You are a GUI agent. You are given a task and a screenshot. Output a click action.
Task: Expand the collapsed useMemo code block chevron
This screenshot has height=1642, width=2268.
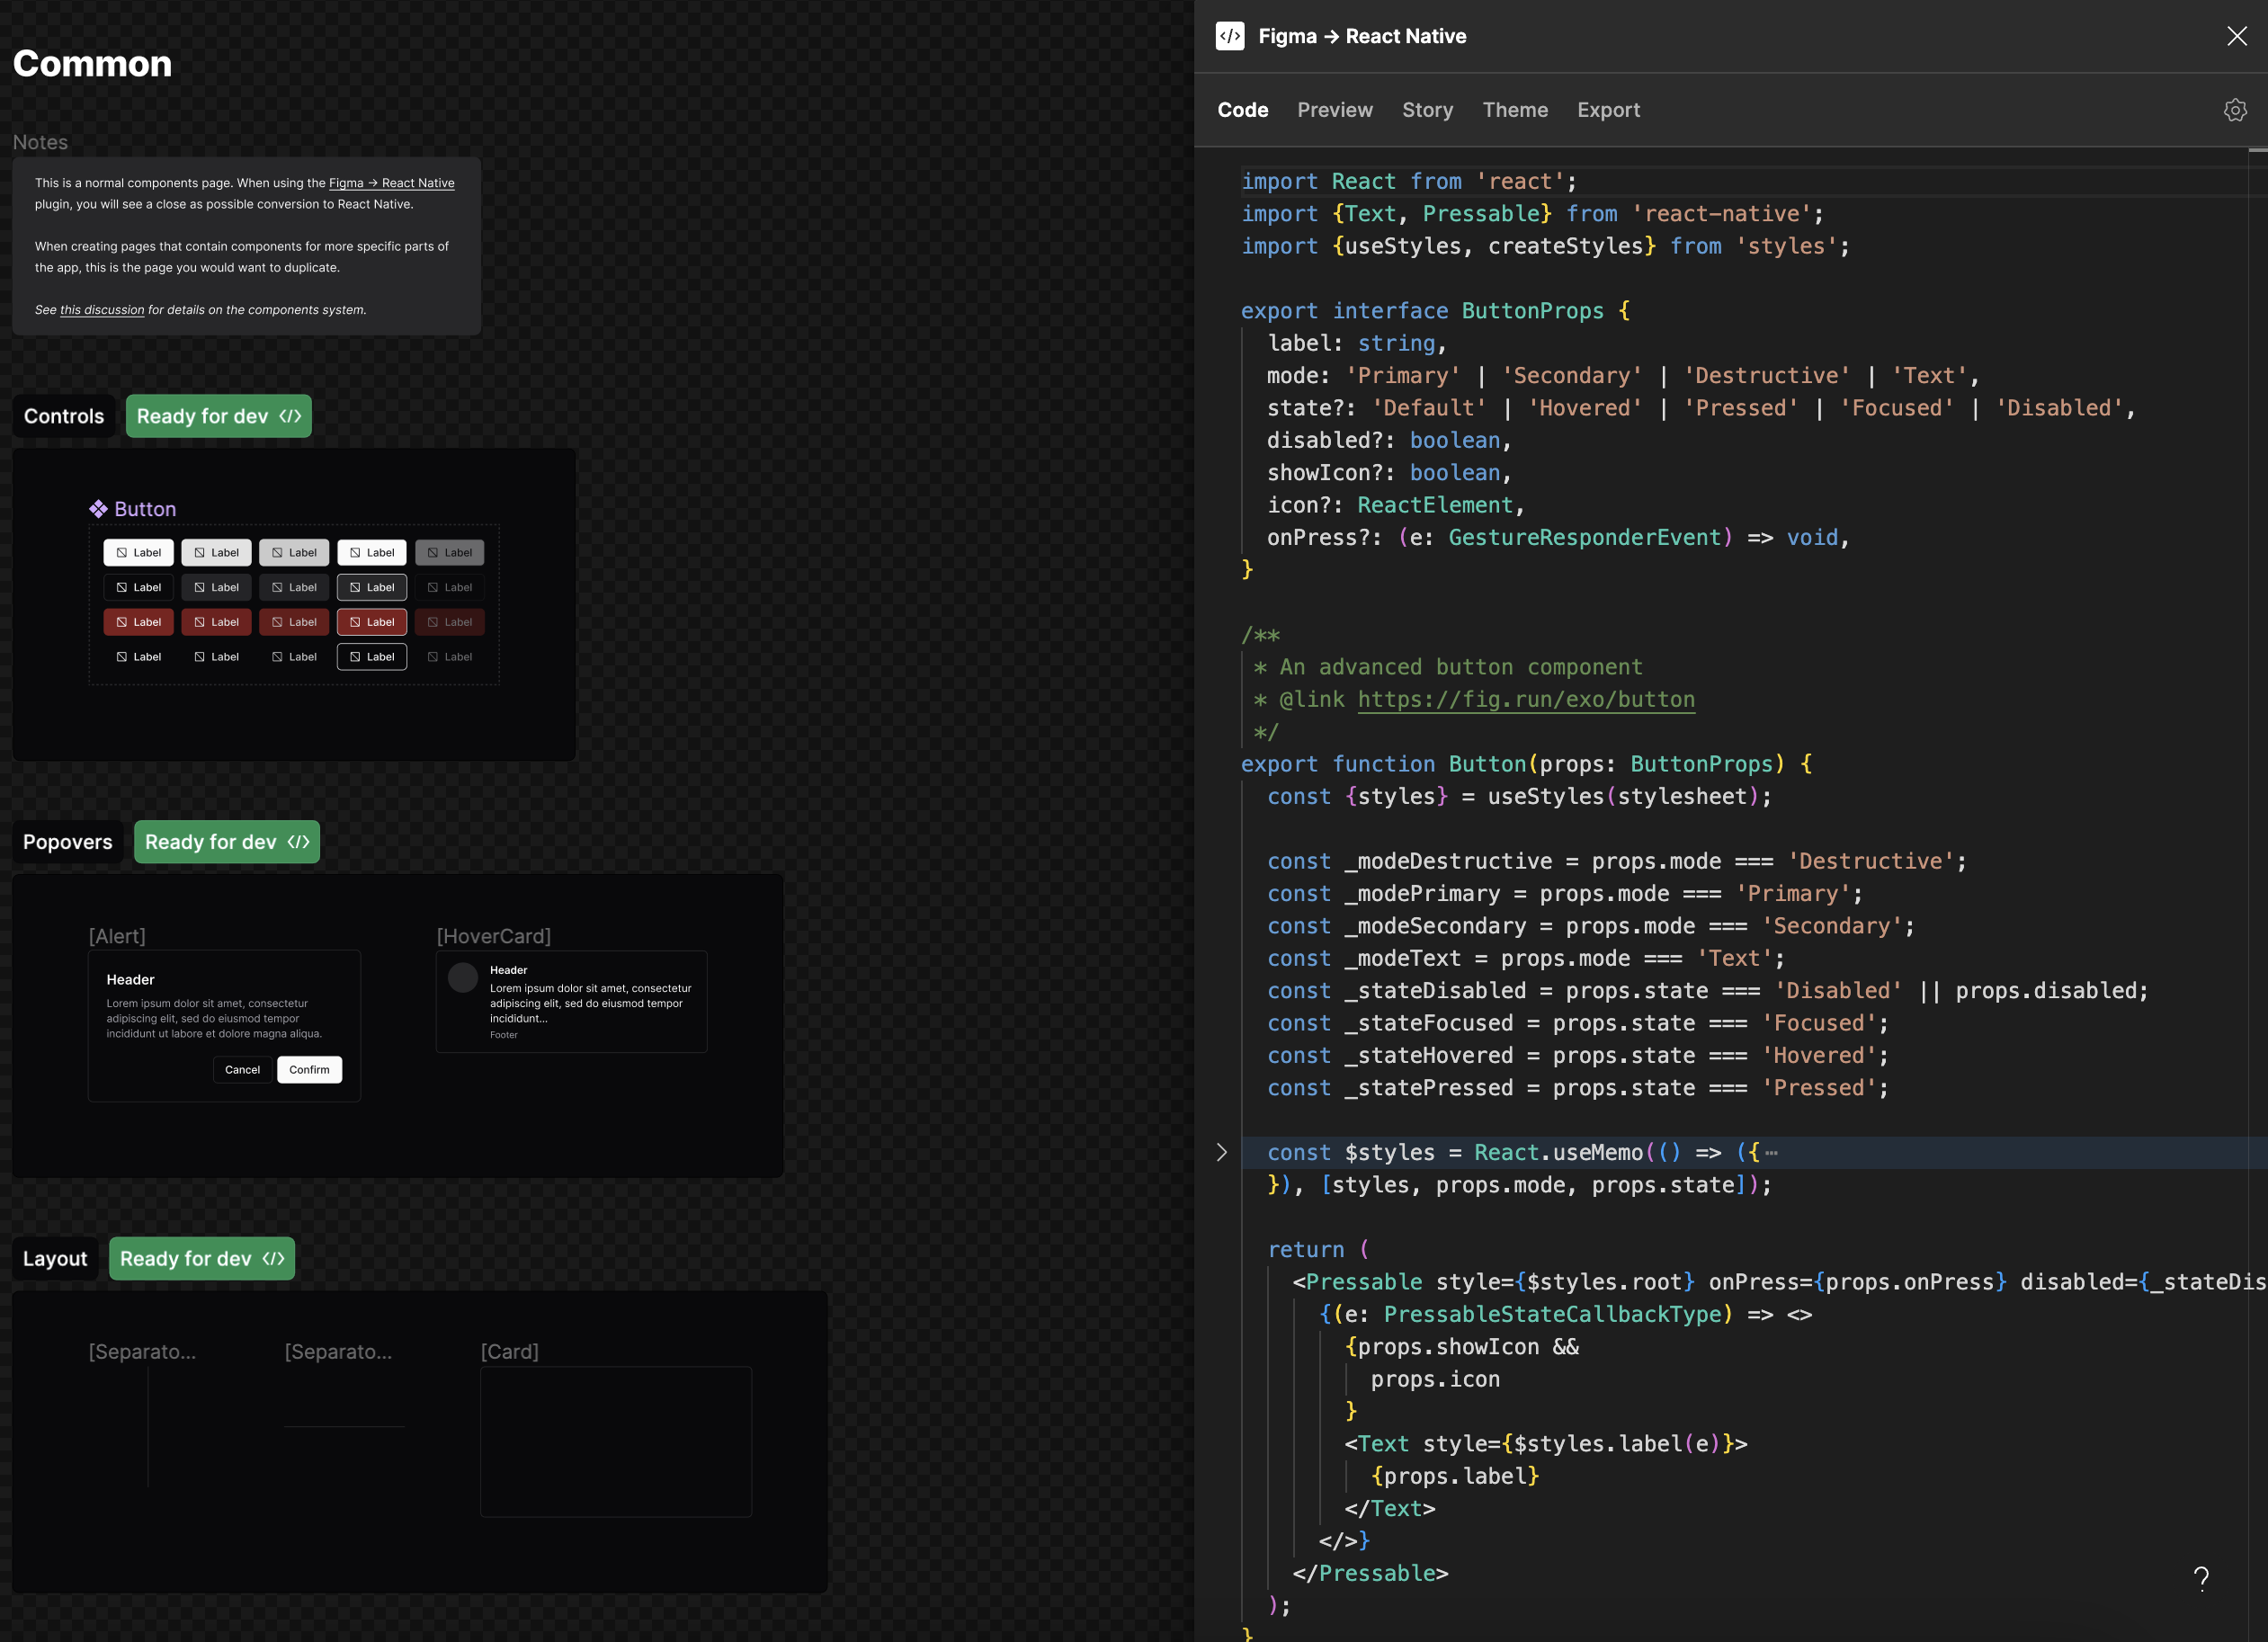[x=1222, y=1152]
